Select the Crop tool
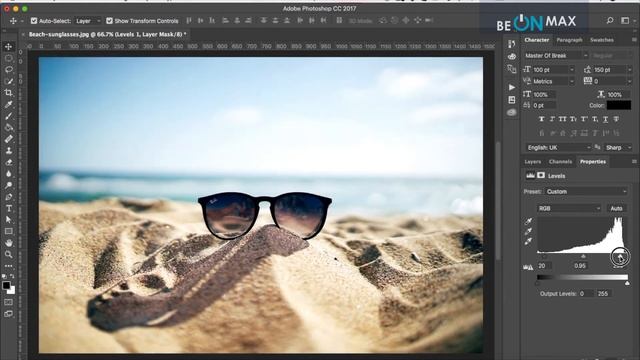This screenshot has height=360, width=640. (x=9, y=93)
